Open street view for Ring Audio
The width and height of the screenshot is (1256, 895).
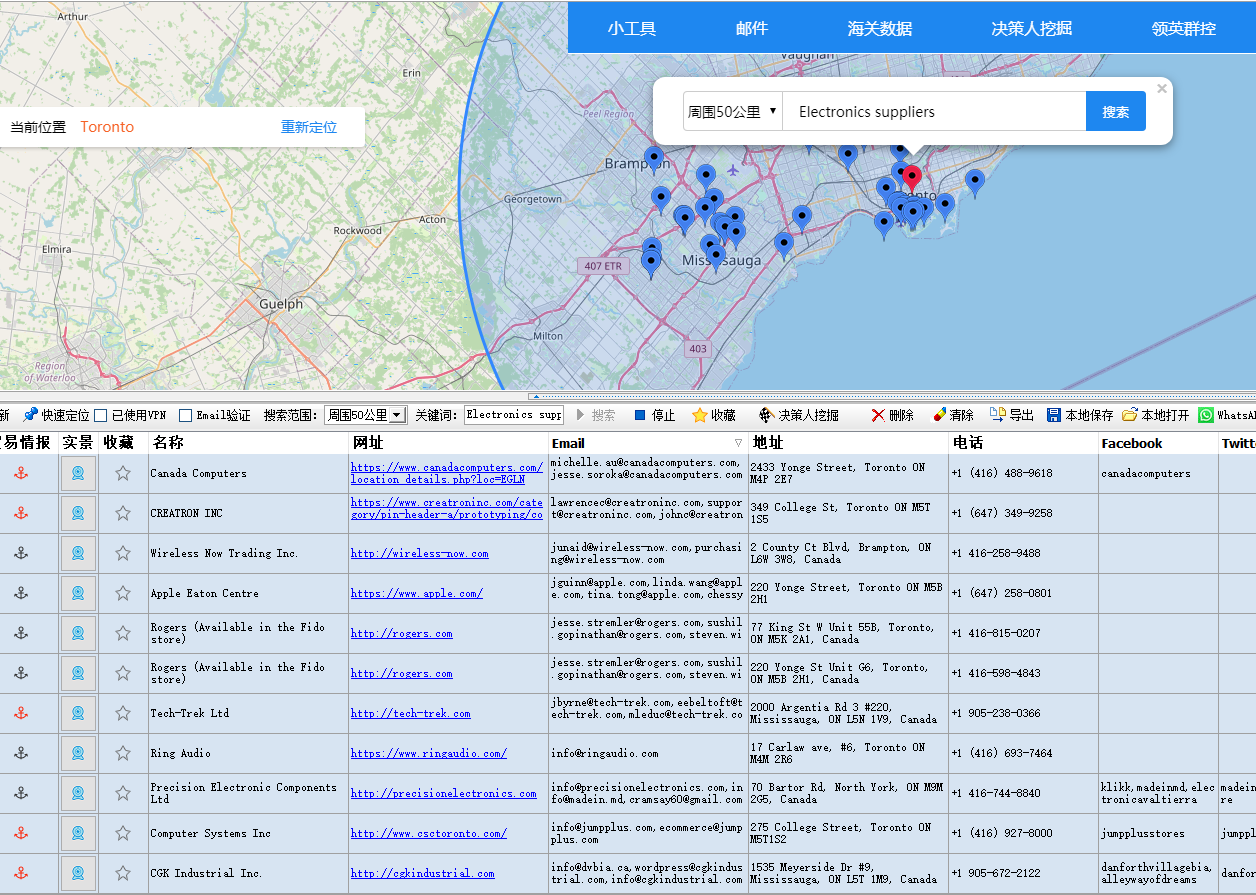click(78, 753)
